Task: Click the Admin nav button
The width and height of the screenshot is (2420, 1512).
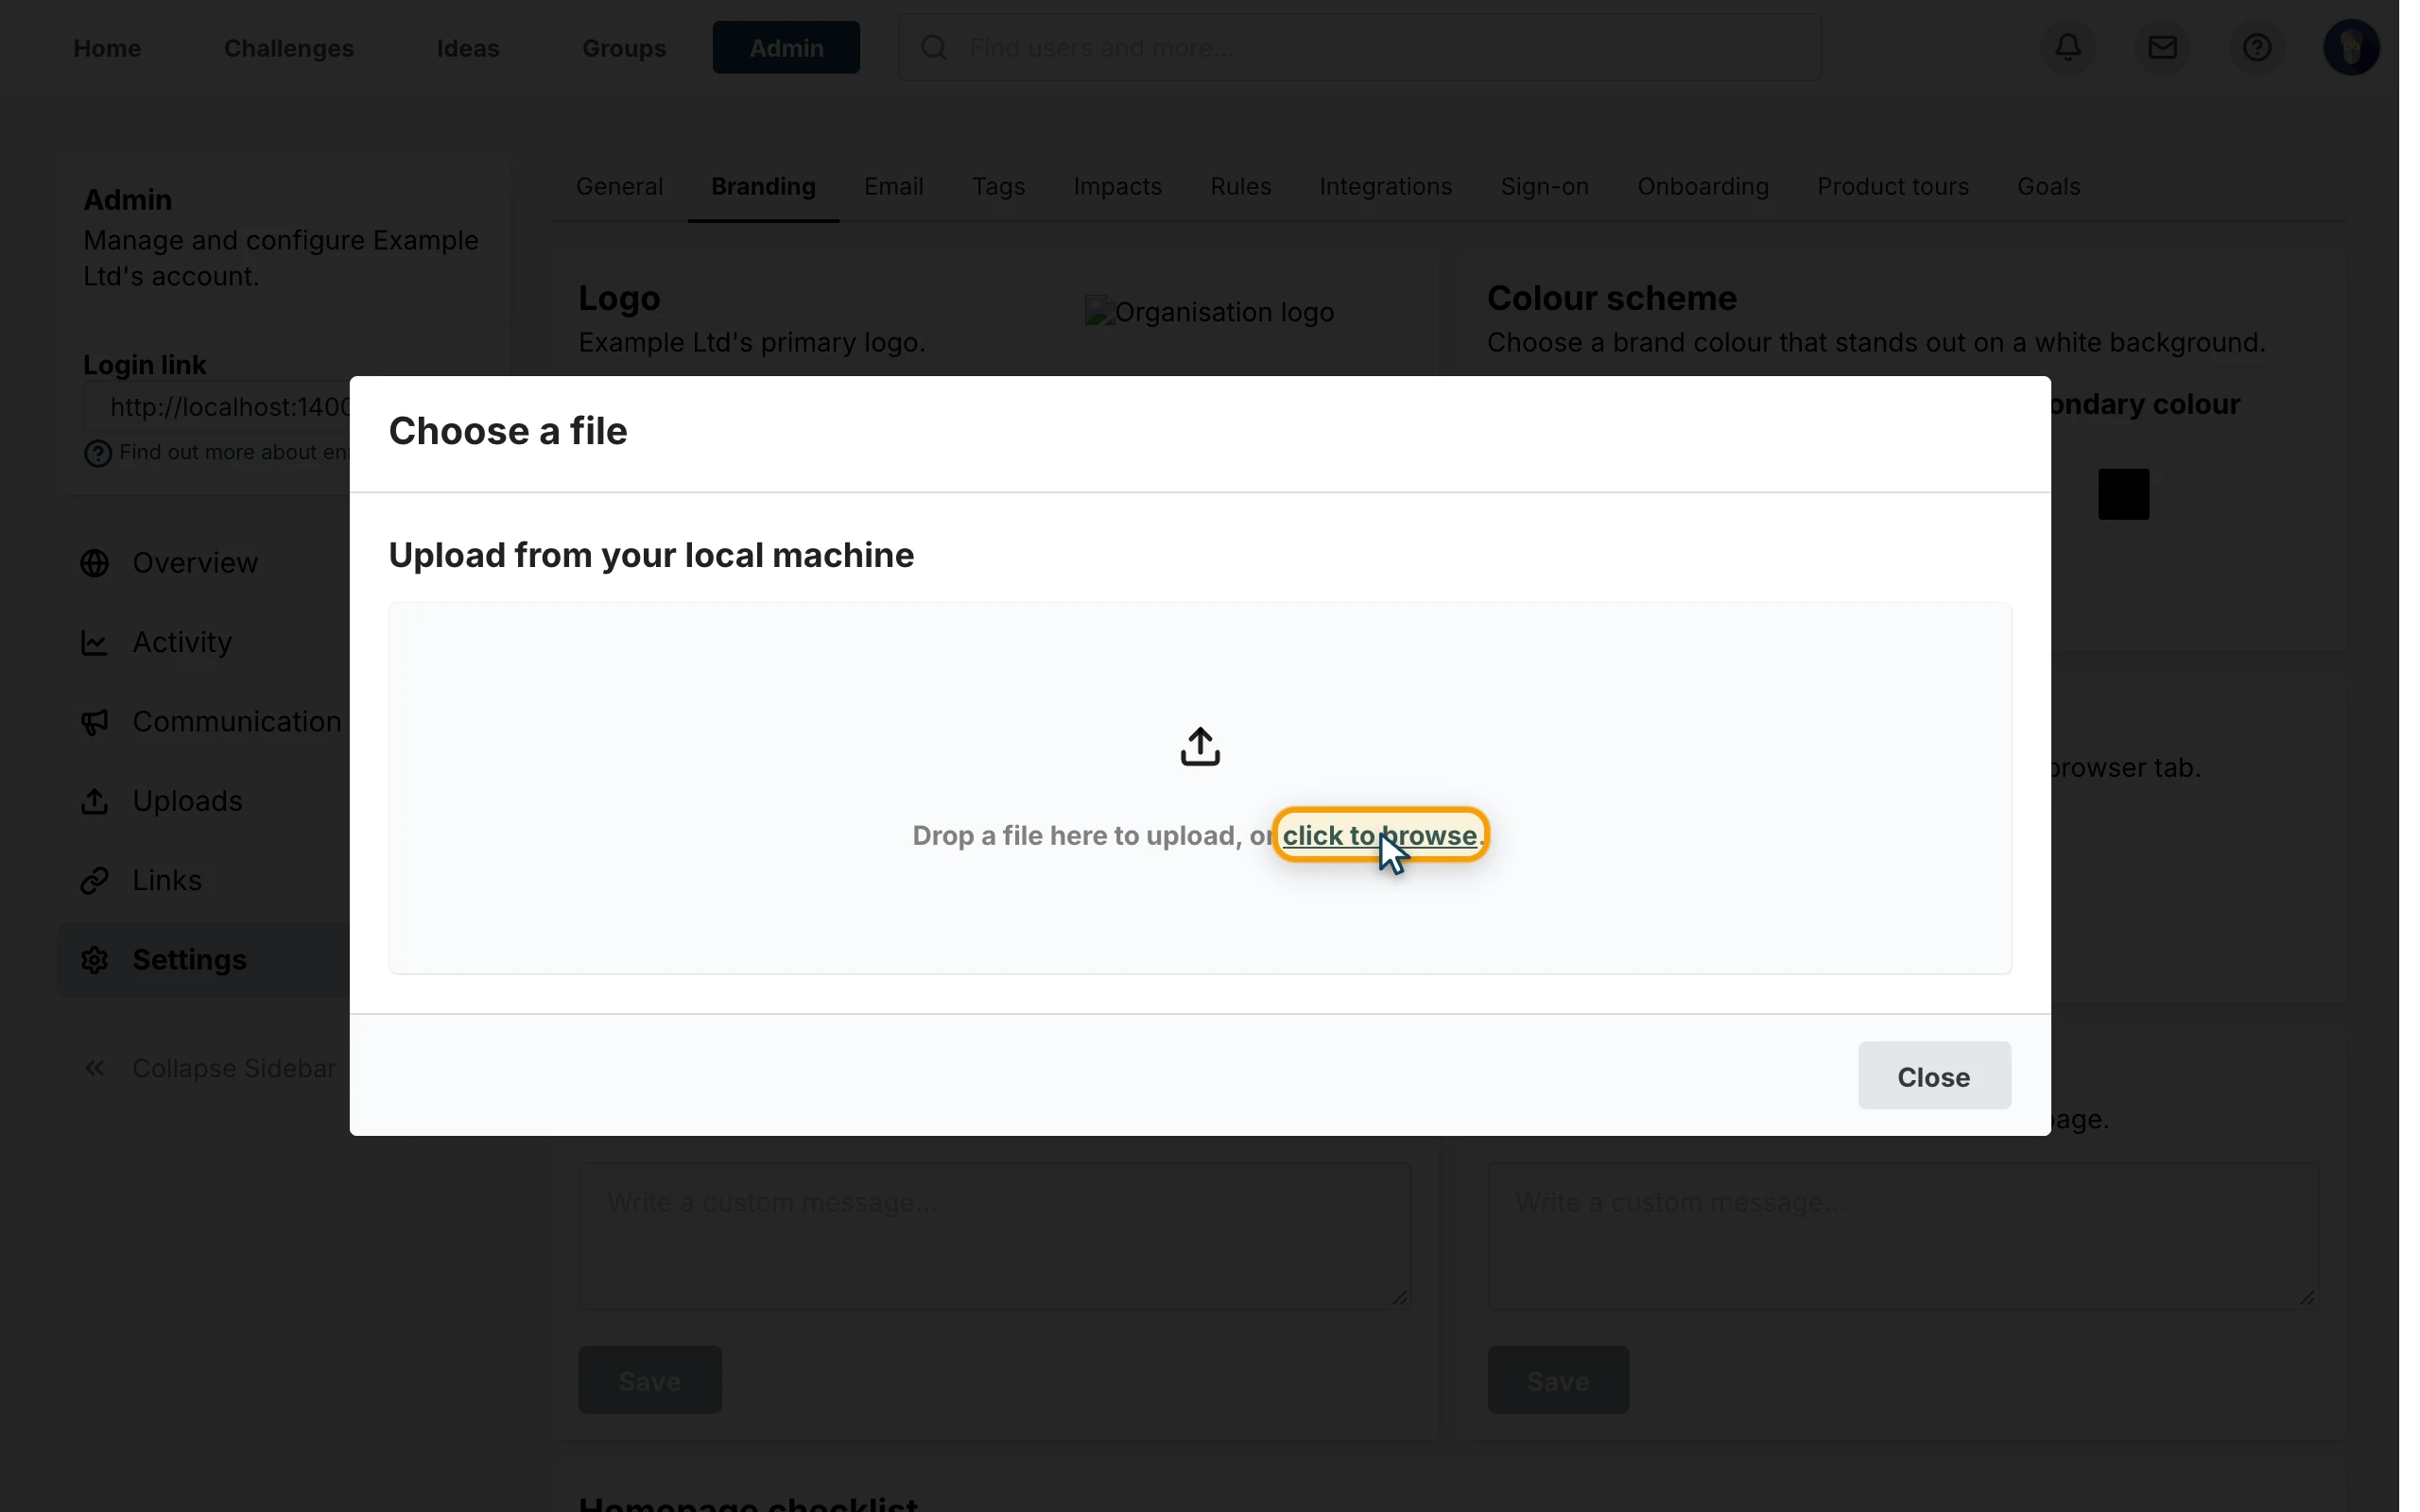Action: [x=786, y=47]
